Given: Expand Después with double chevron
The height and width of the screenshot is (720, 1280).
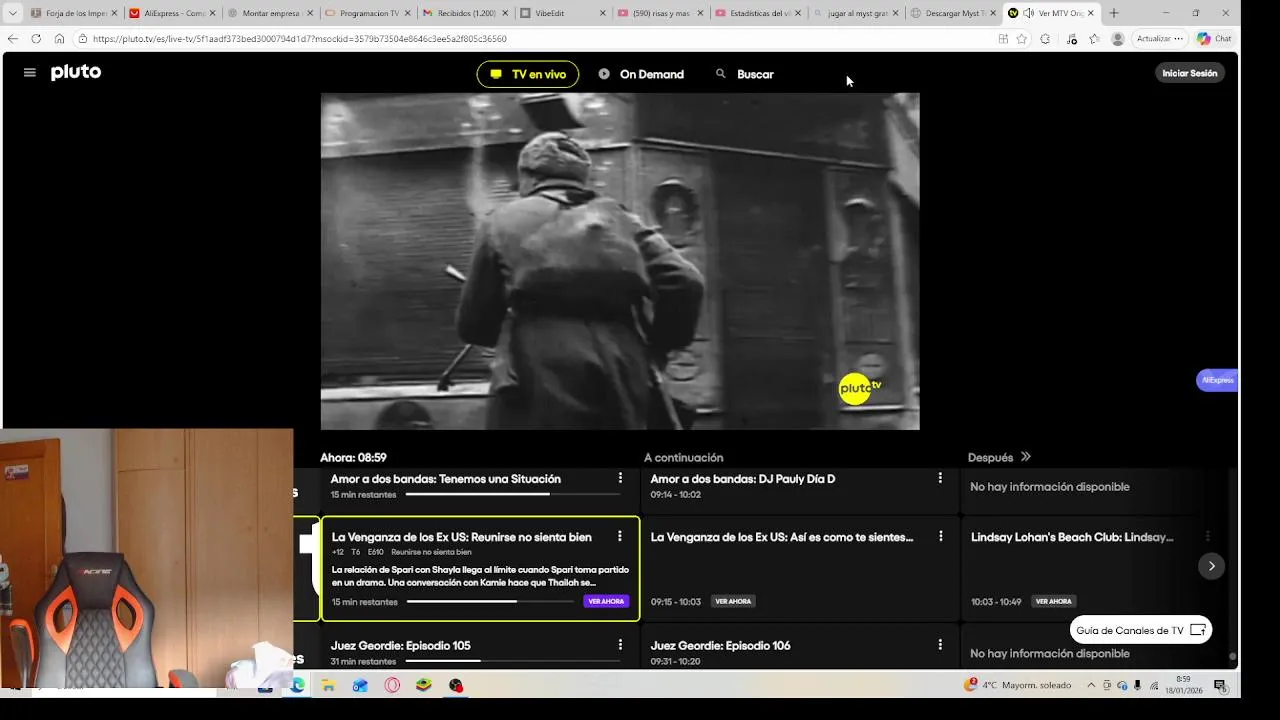Looking at the screenshot, I should pyautogui.click(x=1025, y=457).
